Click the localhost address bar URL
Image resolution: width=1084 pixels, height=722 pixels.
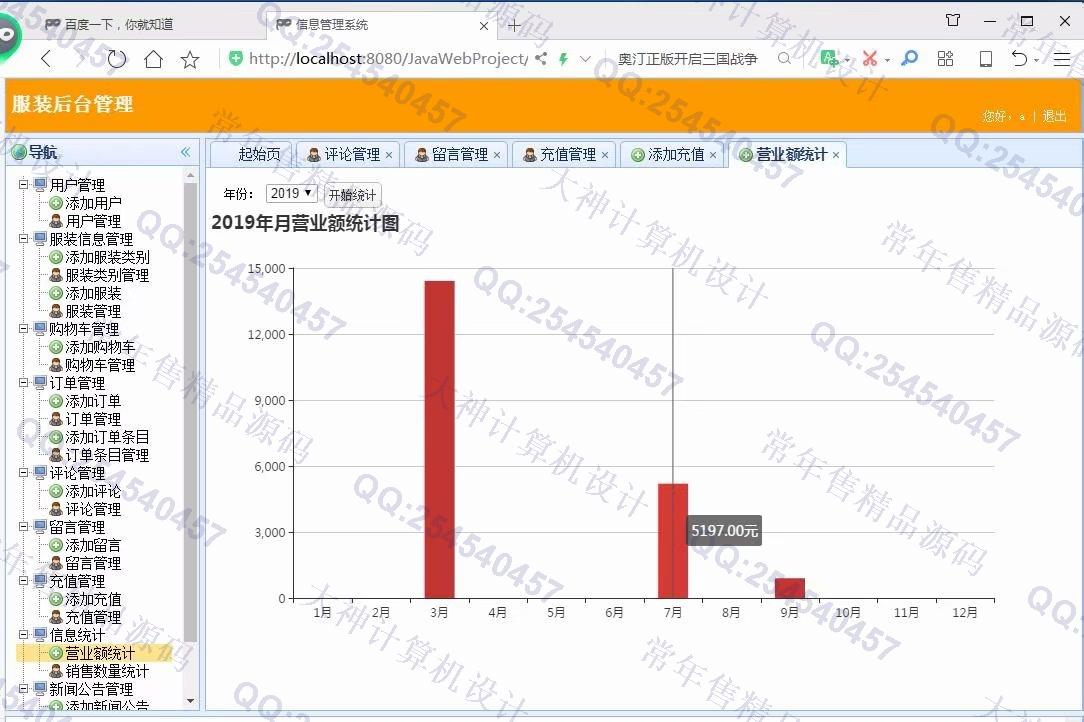point(388,59)
